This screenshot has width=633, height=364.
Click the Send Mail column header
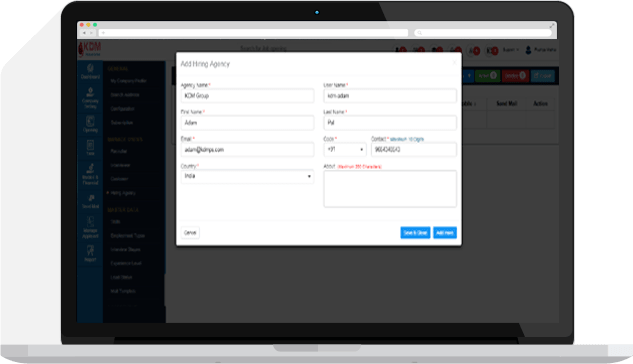(x=507, y=104)
